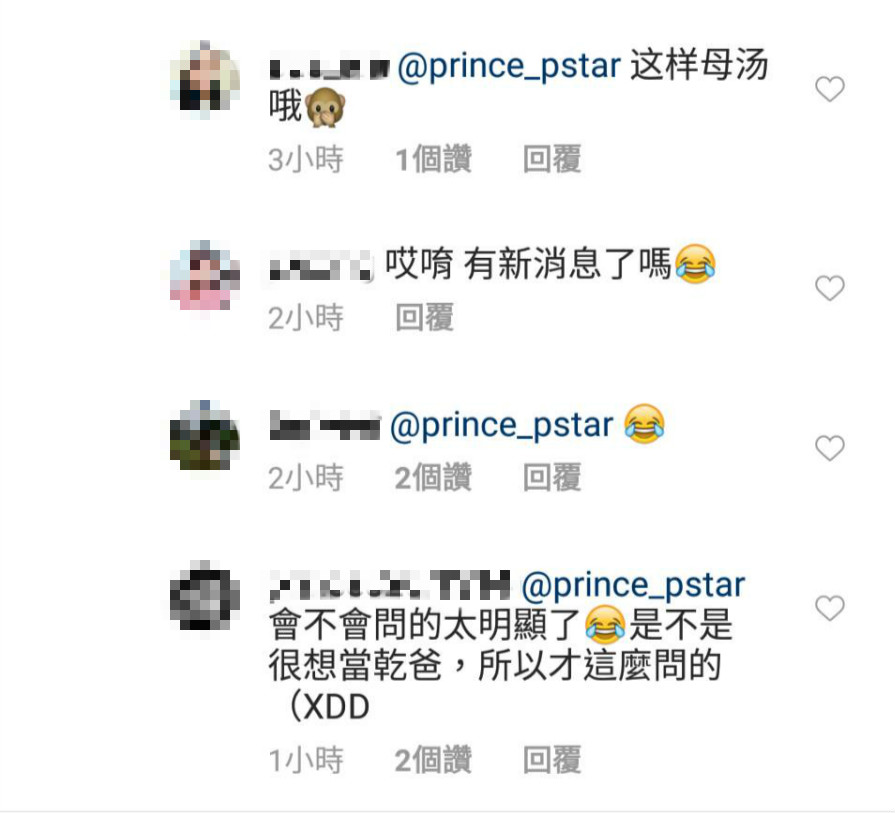Reply to the 这样母汤哦 comment

pyautogui.click(x=552, y=159)
